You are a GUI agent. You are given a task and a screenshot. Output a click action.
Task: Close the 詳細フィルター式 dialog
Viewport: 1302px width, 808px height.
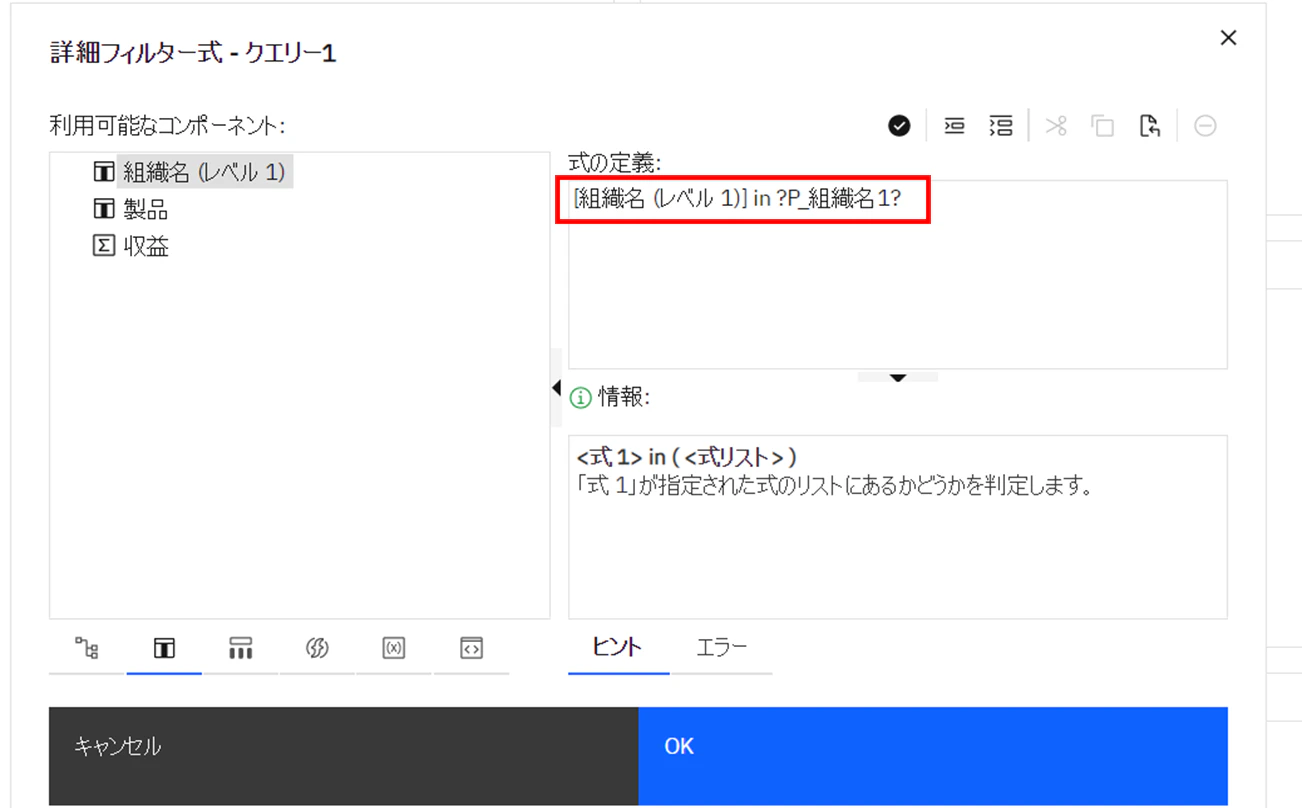tap(1229, 38)
